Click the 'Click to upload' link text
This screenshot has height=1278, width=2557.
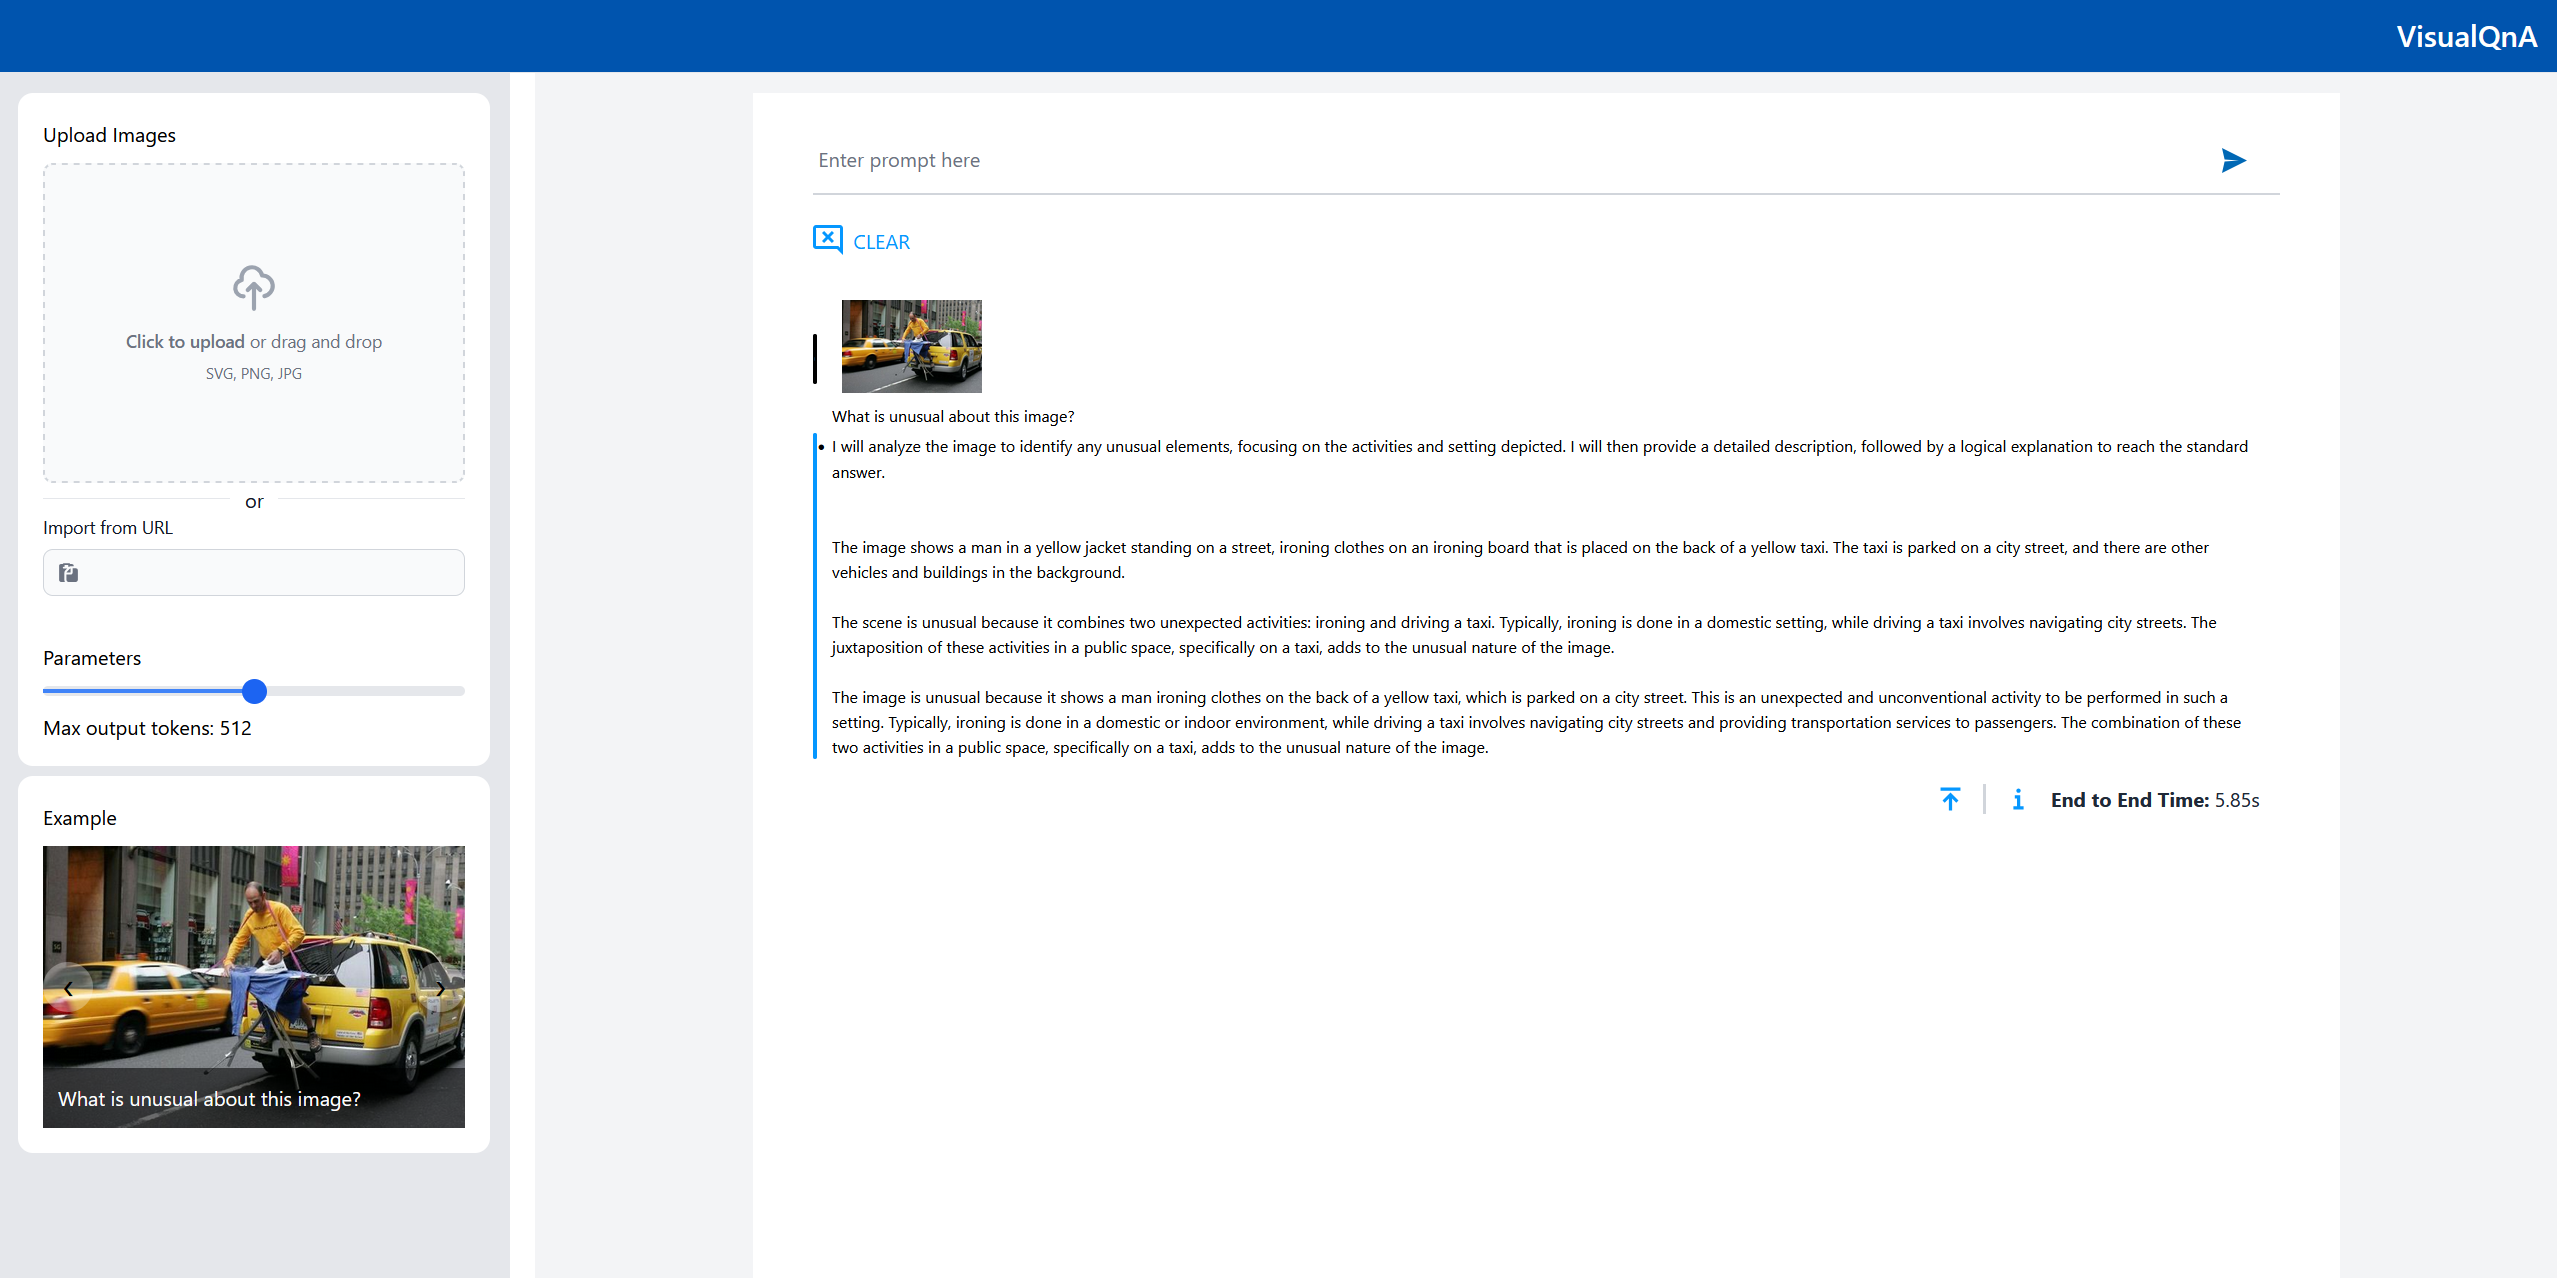click(x=185, y=342)
